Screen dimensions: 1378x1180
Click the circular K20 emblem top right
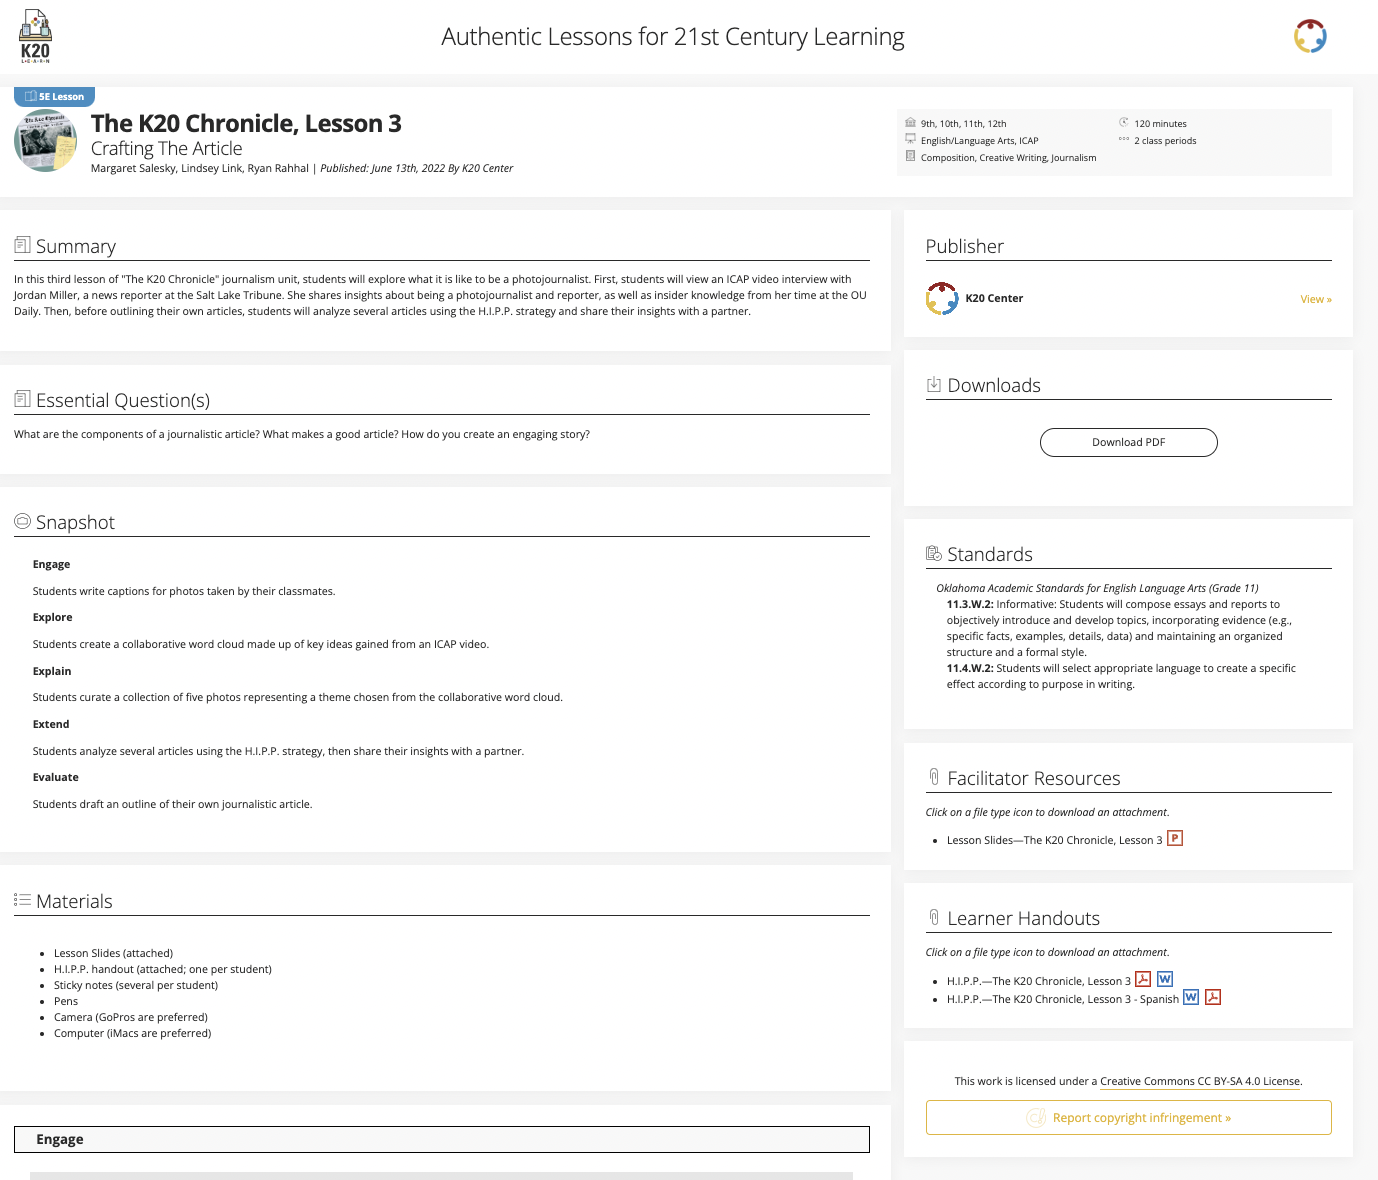(x=1310, y=36)
